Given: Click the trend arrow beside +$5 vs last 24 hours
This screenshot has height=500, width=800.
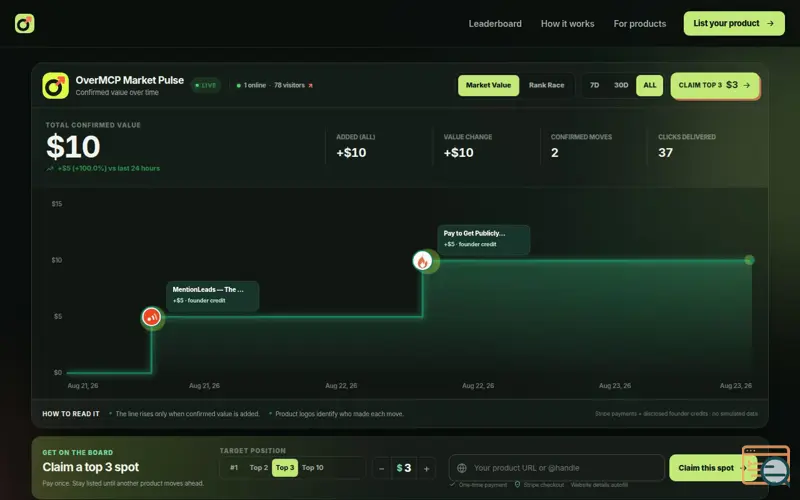Looking at the screenshot, I should [49, 168].
